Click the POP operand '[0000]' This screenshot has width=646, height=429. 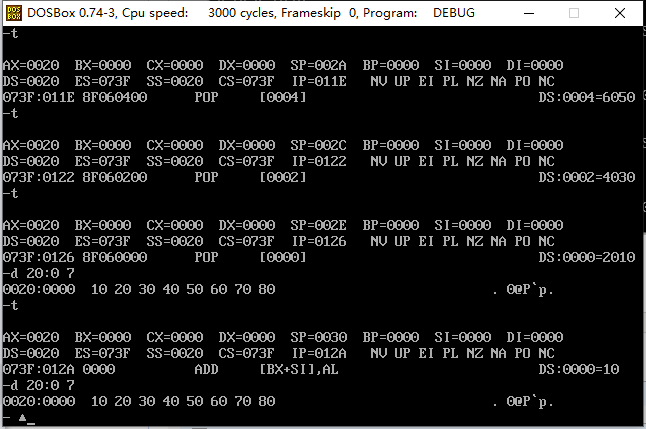[x=283, y=257]
